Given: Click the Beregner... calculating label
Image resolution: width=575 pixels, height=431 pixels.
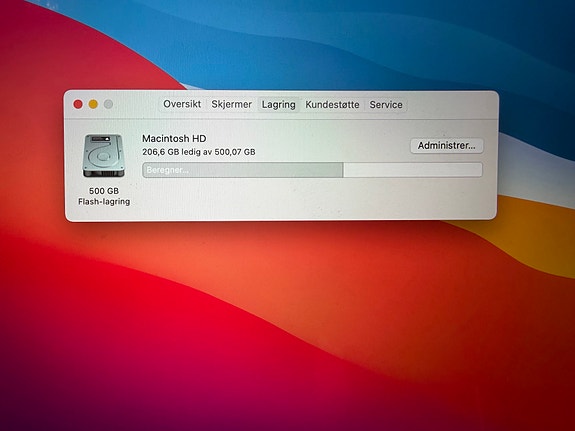Looking at the screenshot, I should 168,170.
